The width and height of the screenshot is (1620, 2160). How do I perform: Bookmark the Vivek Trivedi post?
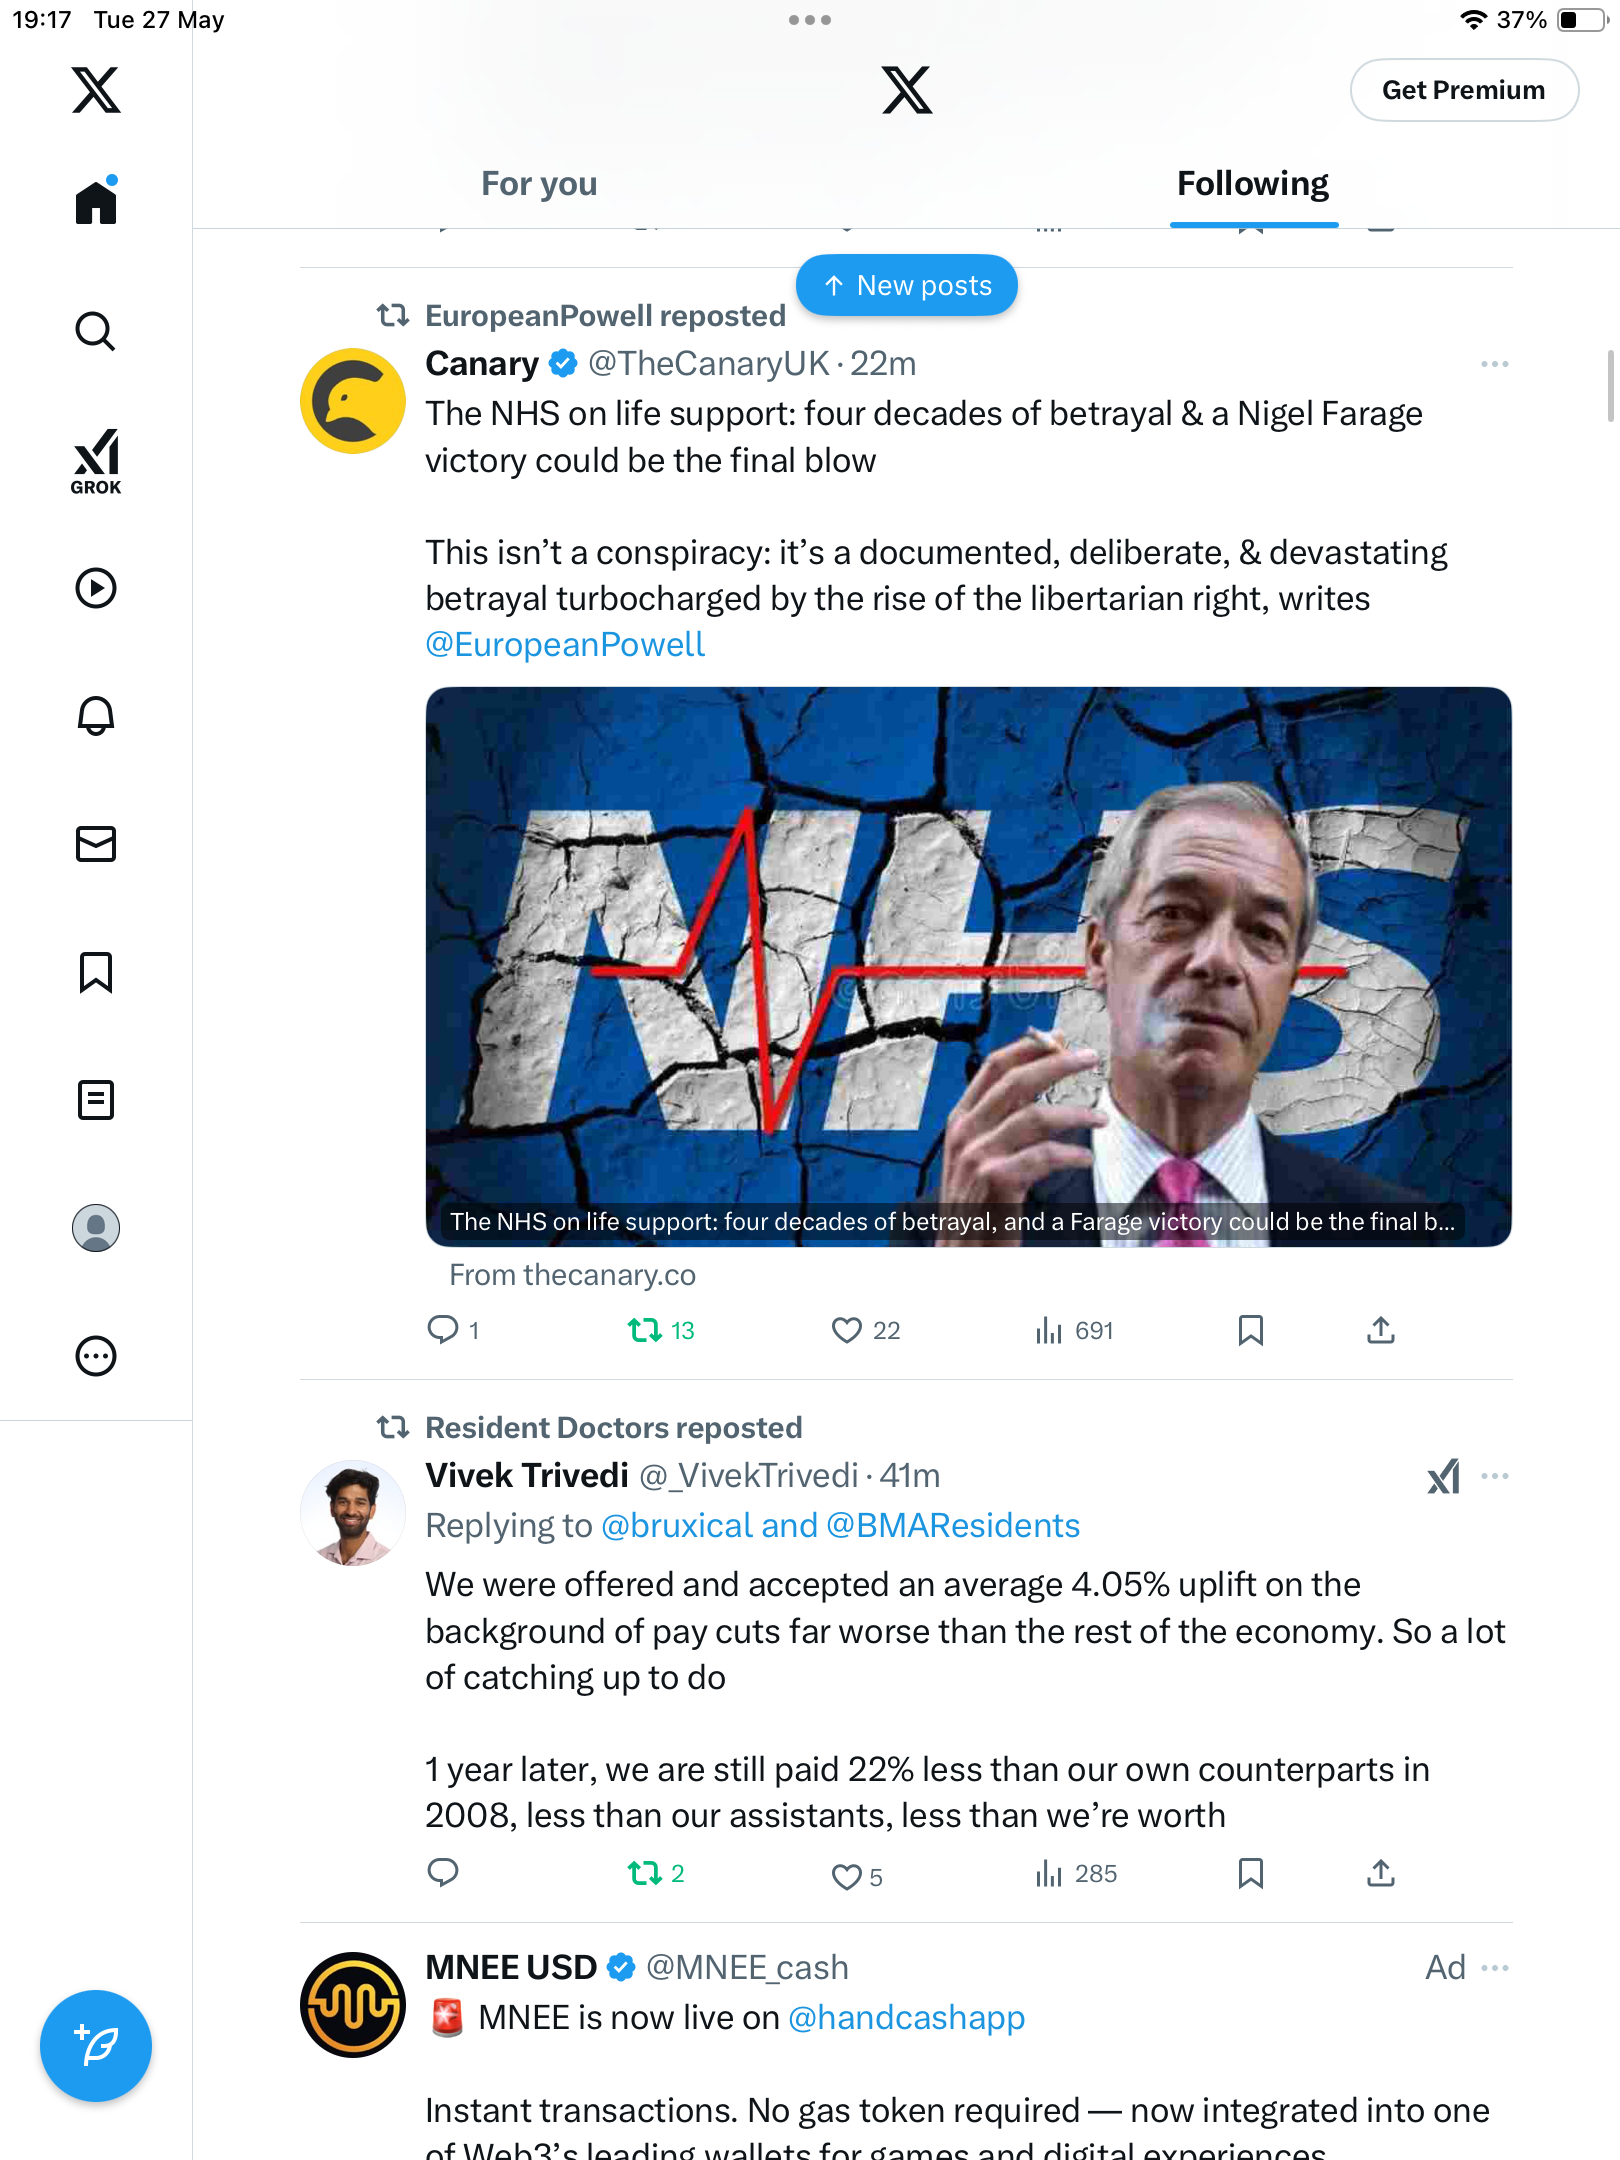click(x=1250, y=1873)
